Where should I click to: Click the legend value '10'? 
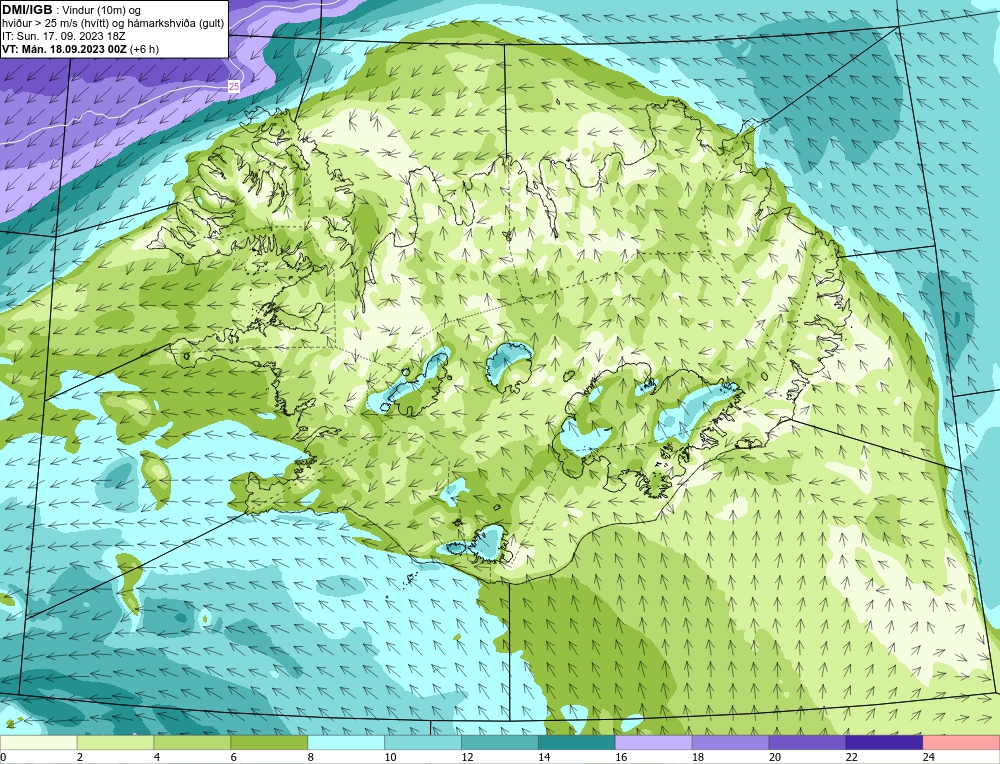click(390, 757)
